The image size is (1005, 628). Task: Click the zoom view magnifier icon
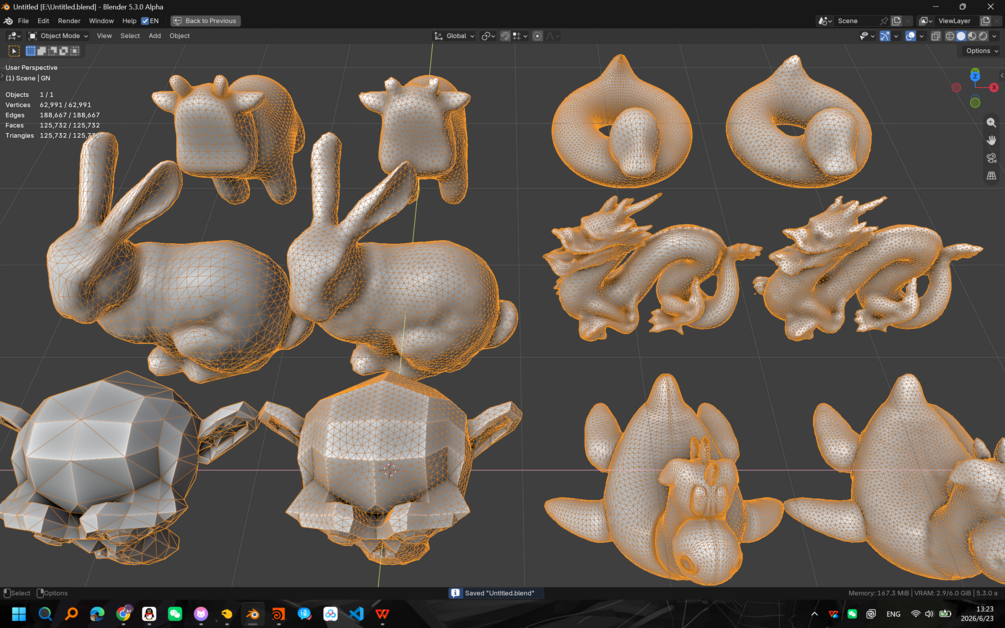tap(991, 122)
